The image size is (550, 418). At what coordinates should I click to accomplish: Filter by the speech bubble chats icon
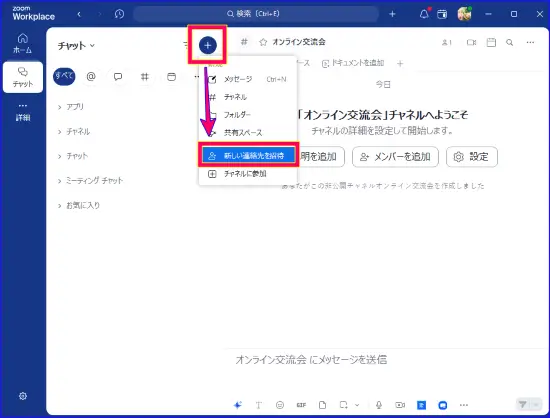pyautogui.click(x=118, y=76)
